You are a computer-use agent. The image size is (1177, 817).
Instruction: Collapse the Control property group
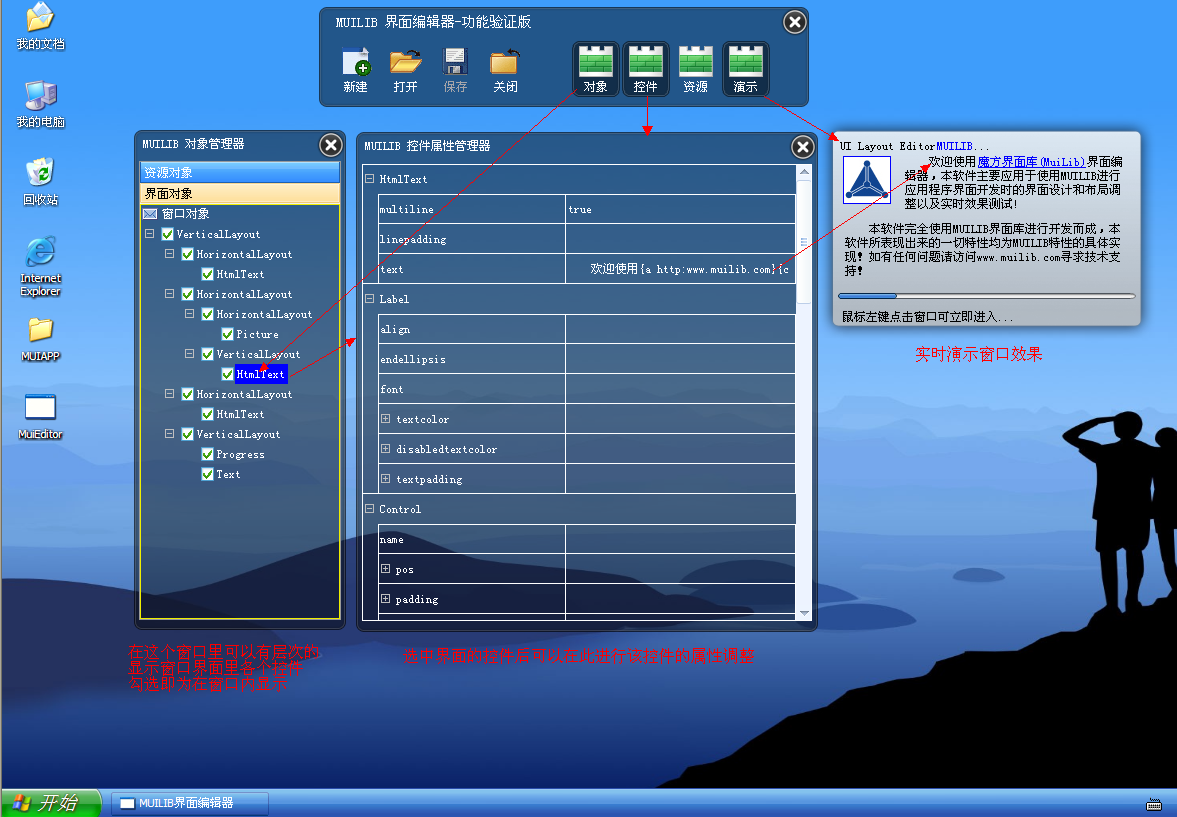click(369, 508)
